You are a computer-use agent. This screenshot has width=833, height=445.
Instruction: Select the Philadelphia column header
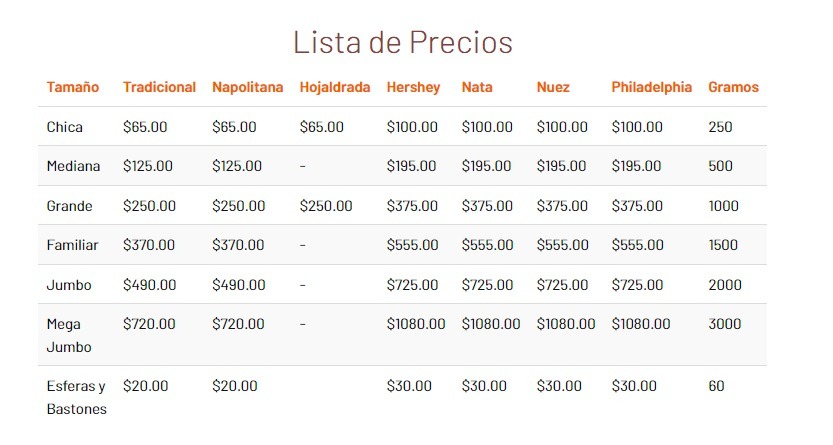pyautogui.click(x=651, y=87)
